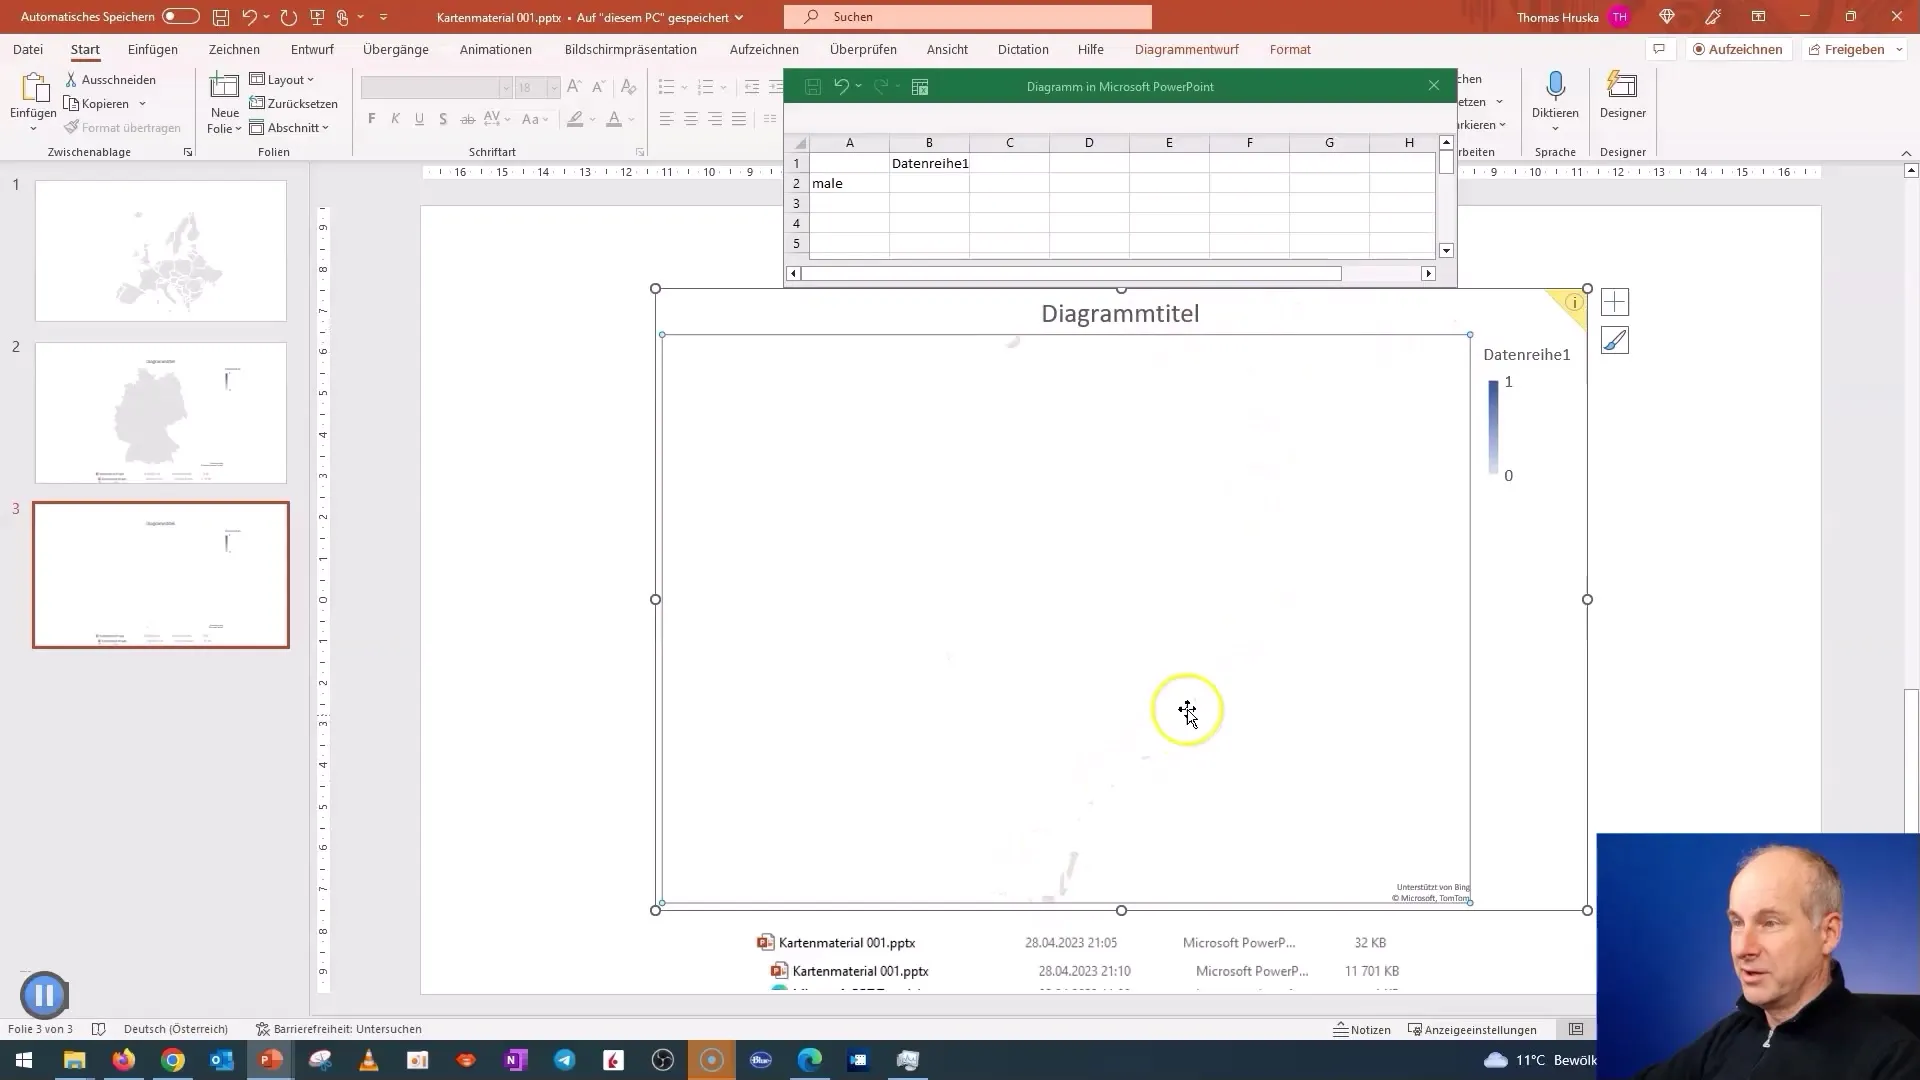1920x1080 pixels.
Task: Pick the font color swatch
Action: tap(614, 119)
